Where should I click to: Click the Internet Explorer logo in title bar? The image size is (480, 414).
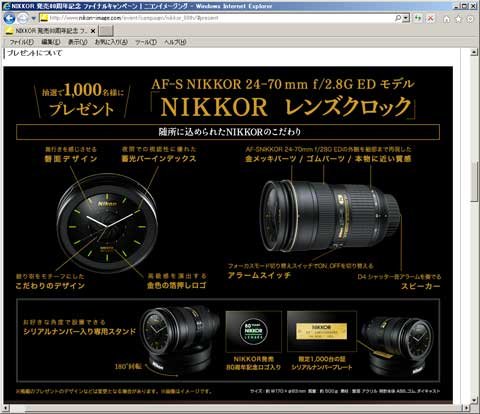tap(6, 6)
